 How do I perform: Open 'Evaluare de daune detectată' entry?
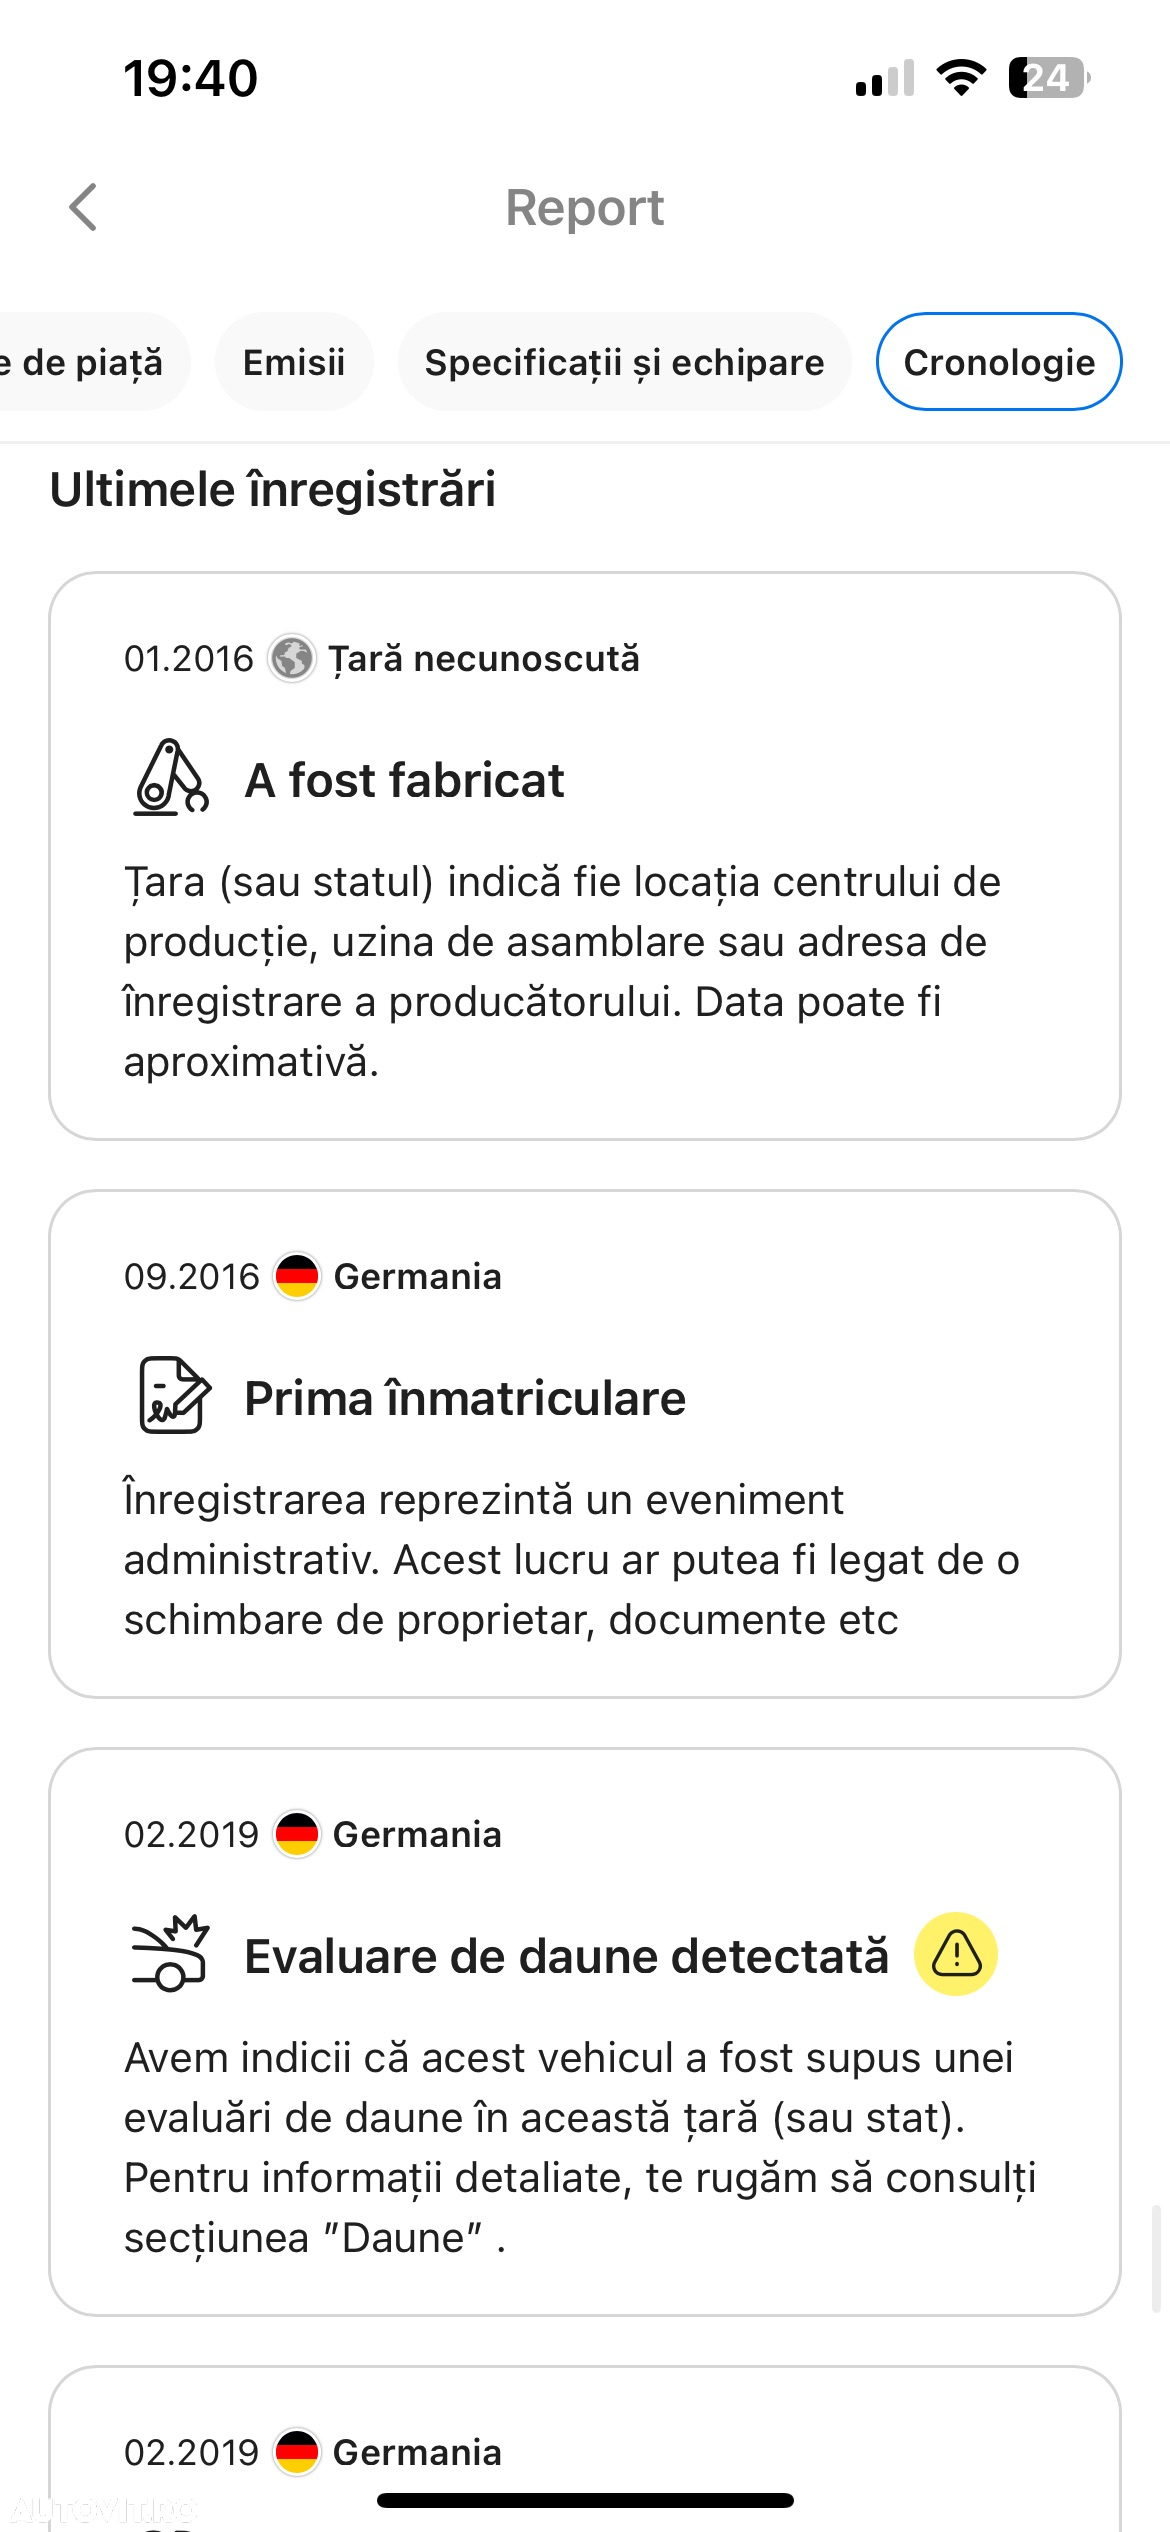(x=585, y=2032)
